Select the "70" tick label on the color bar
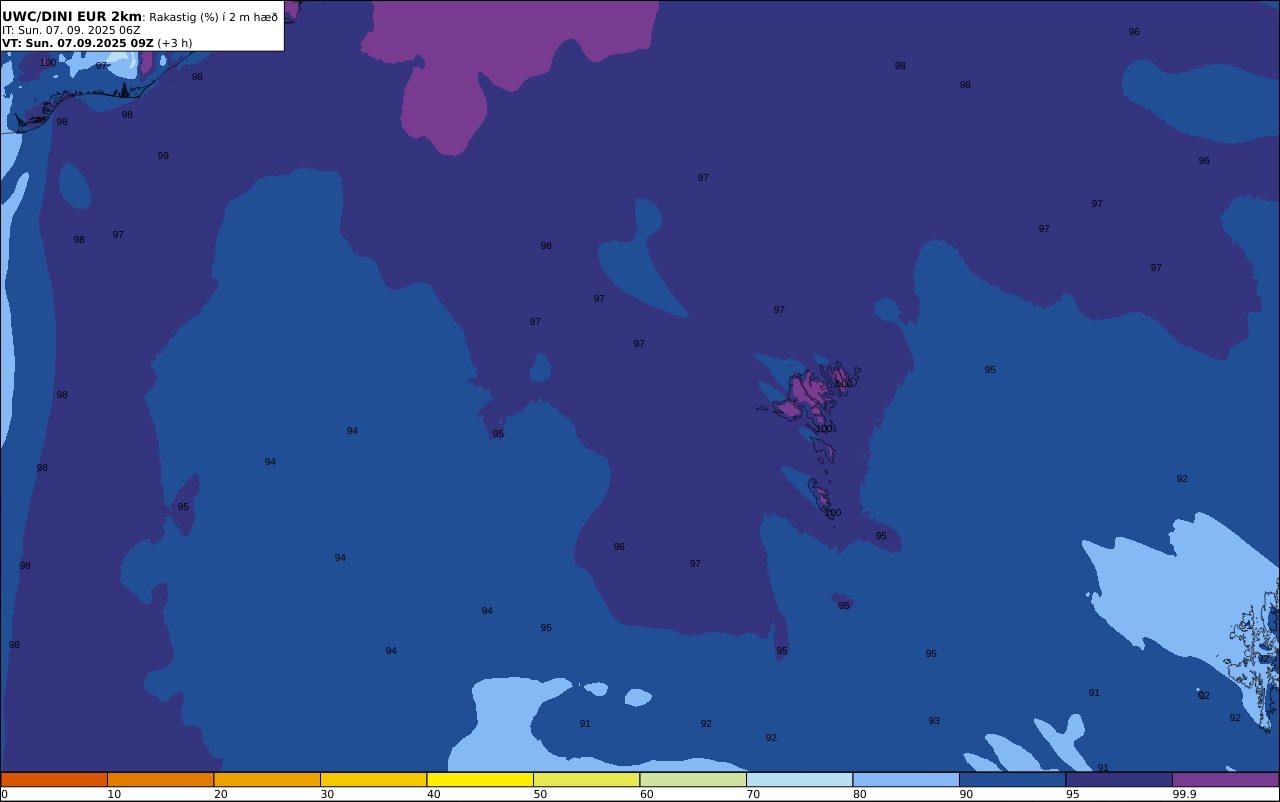The height and width of the screenshot is (802, 1280). pyautogui.click(x=753, y=794)
